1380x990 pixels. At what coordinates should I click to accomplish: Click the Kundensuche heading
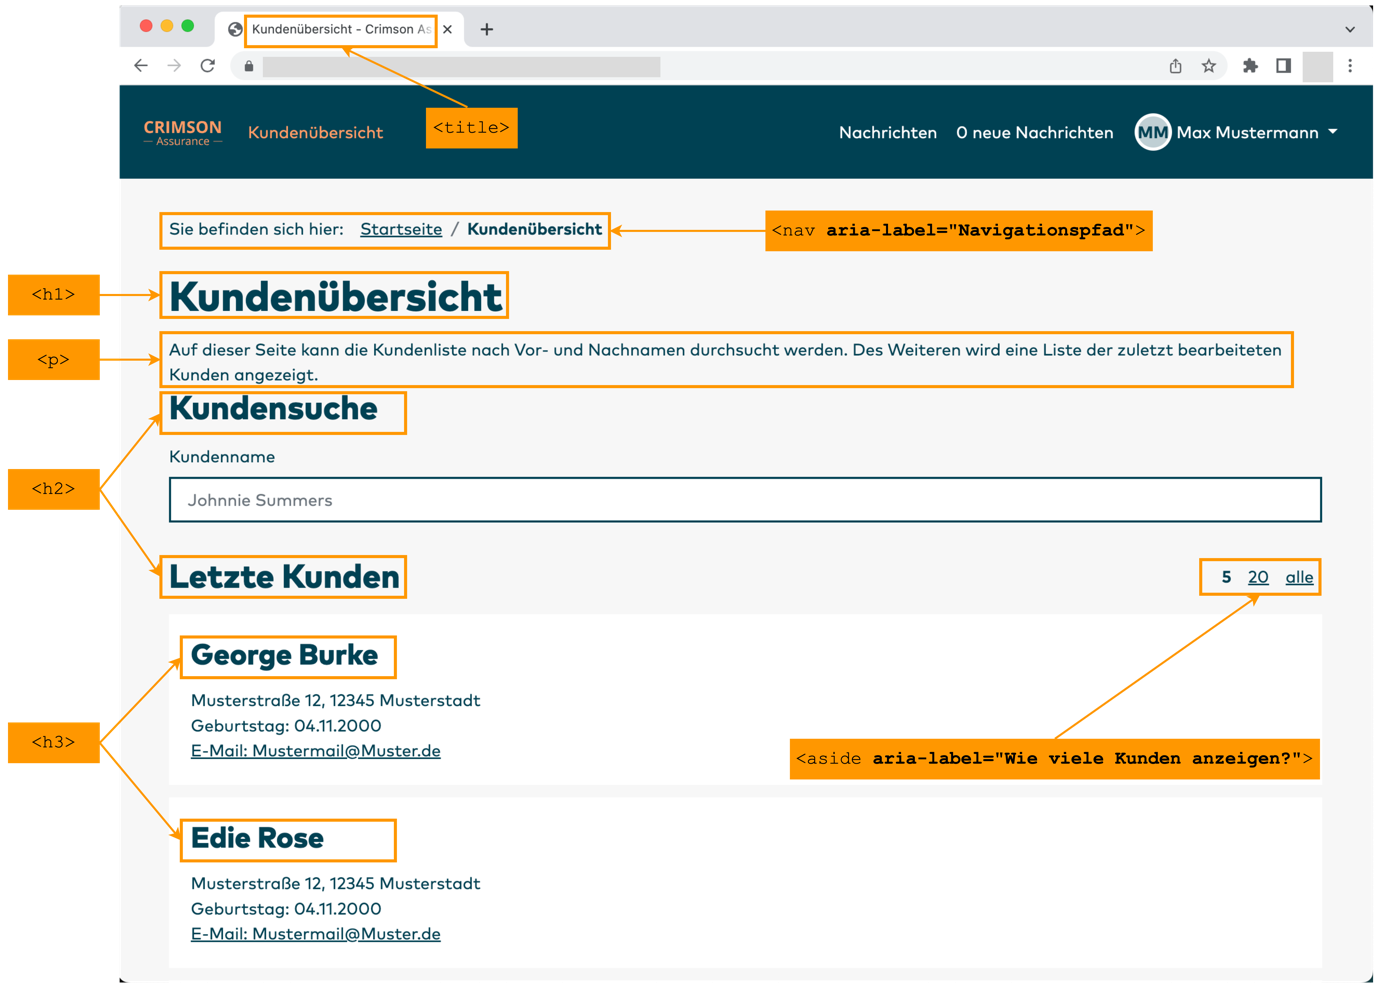(273, 408)
